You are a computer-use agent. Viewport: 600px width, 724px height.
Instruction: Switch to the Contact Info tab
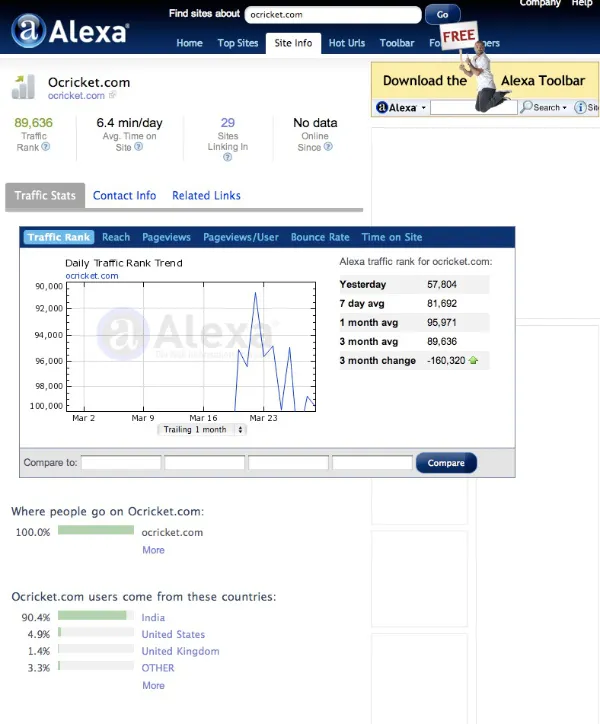pos(124,196)
